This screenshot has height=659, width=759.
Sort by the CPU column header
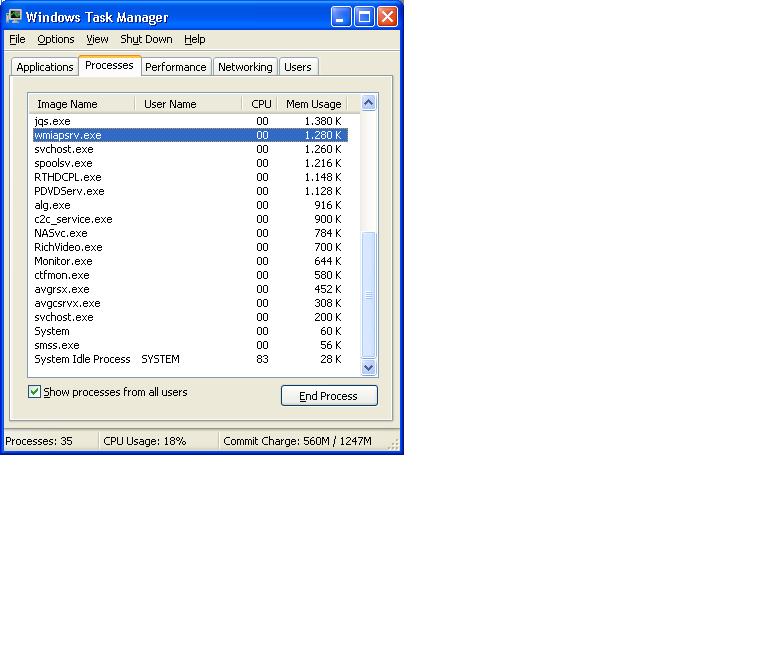click(x=259, y=104)
